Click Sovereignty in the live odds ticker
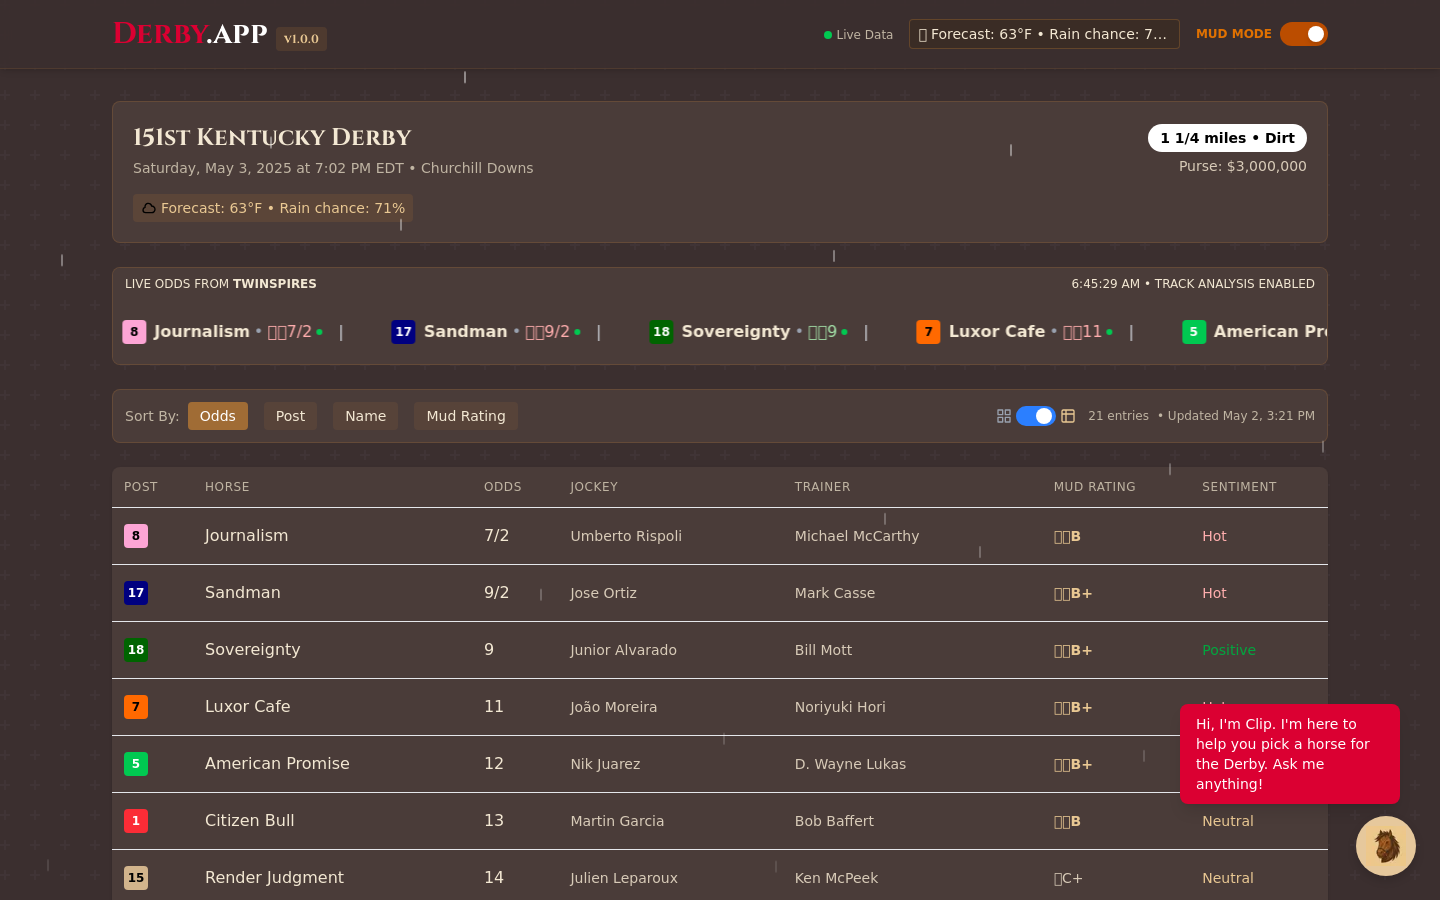This screenshot has height=900, width=1440. coord(736,331)
